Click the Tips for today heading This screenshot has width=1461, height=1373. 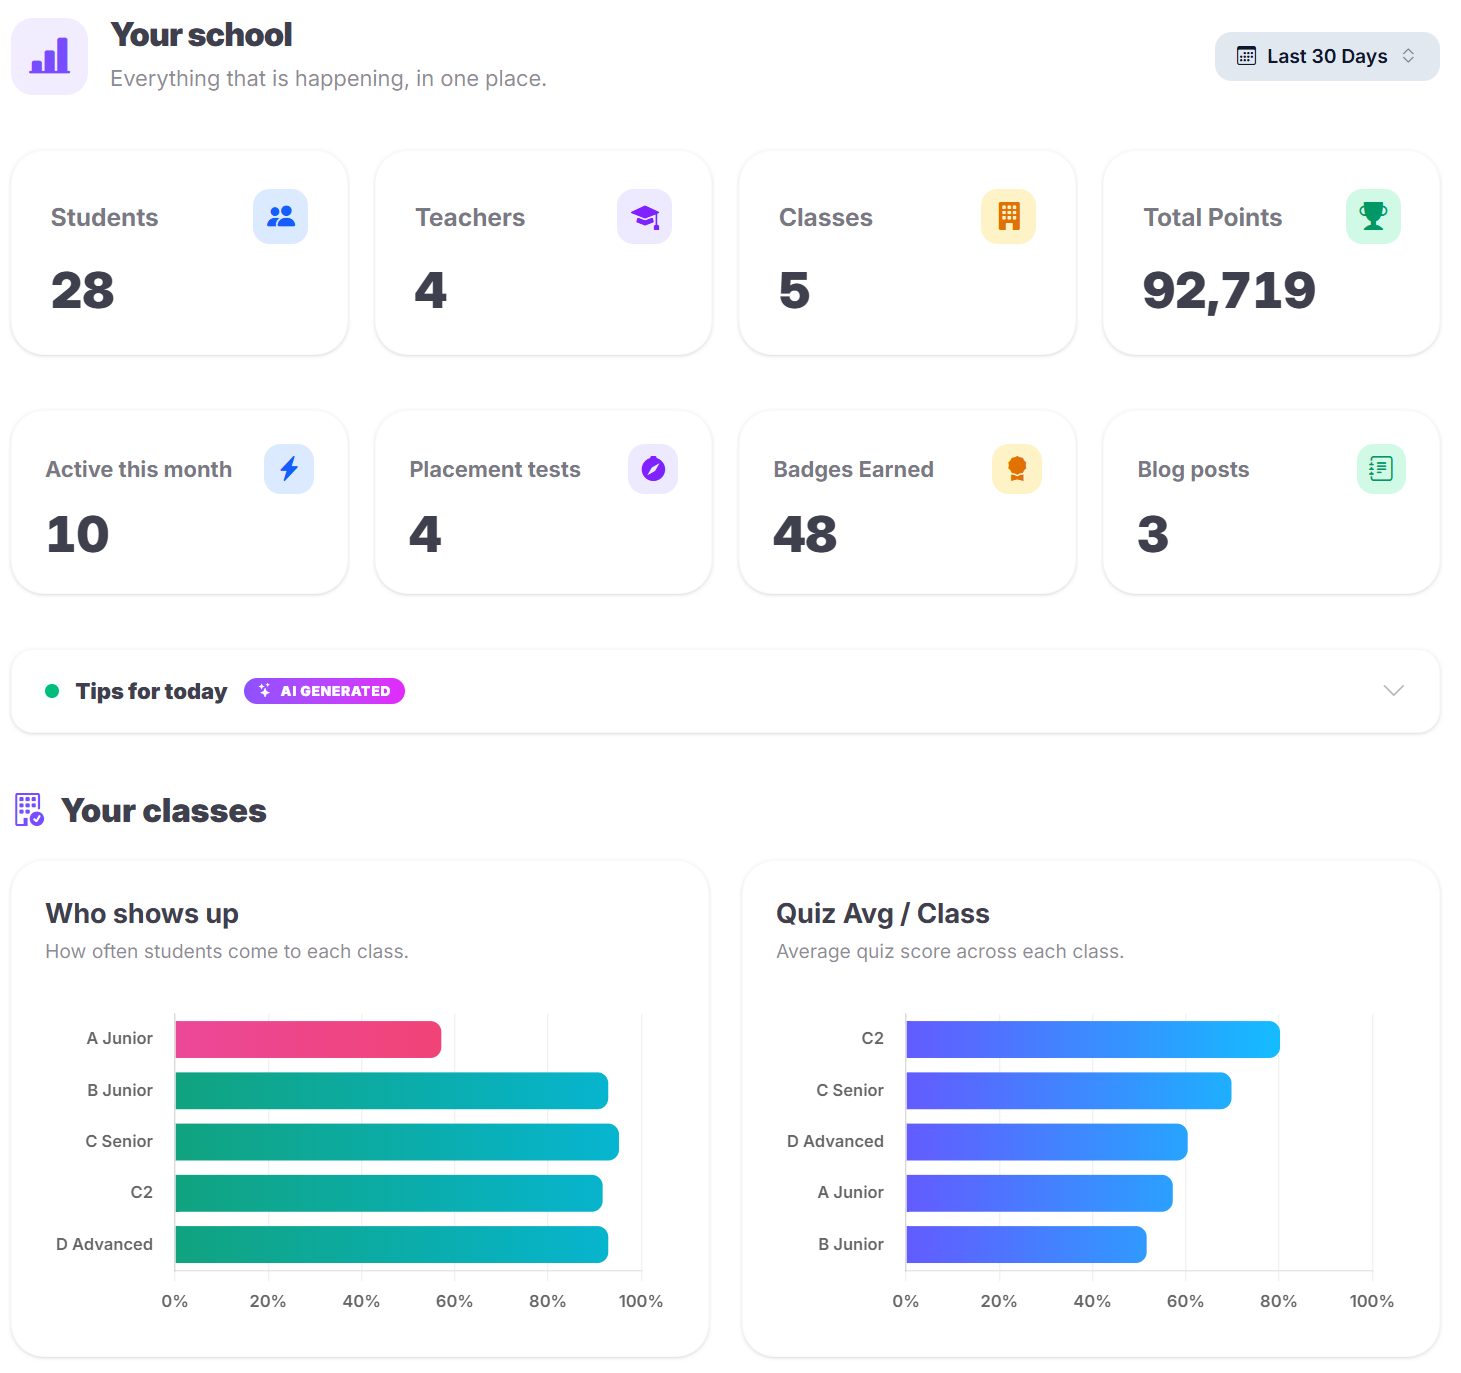click(x=151, y=691)
